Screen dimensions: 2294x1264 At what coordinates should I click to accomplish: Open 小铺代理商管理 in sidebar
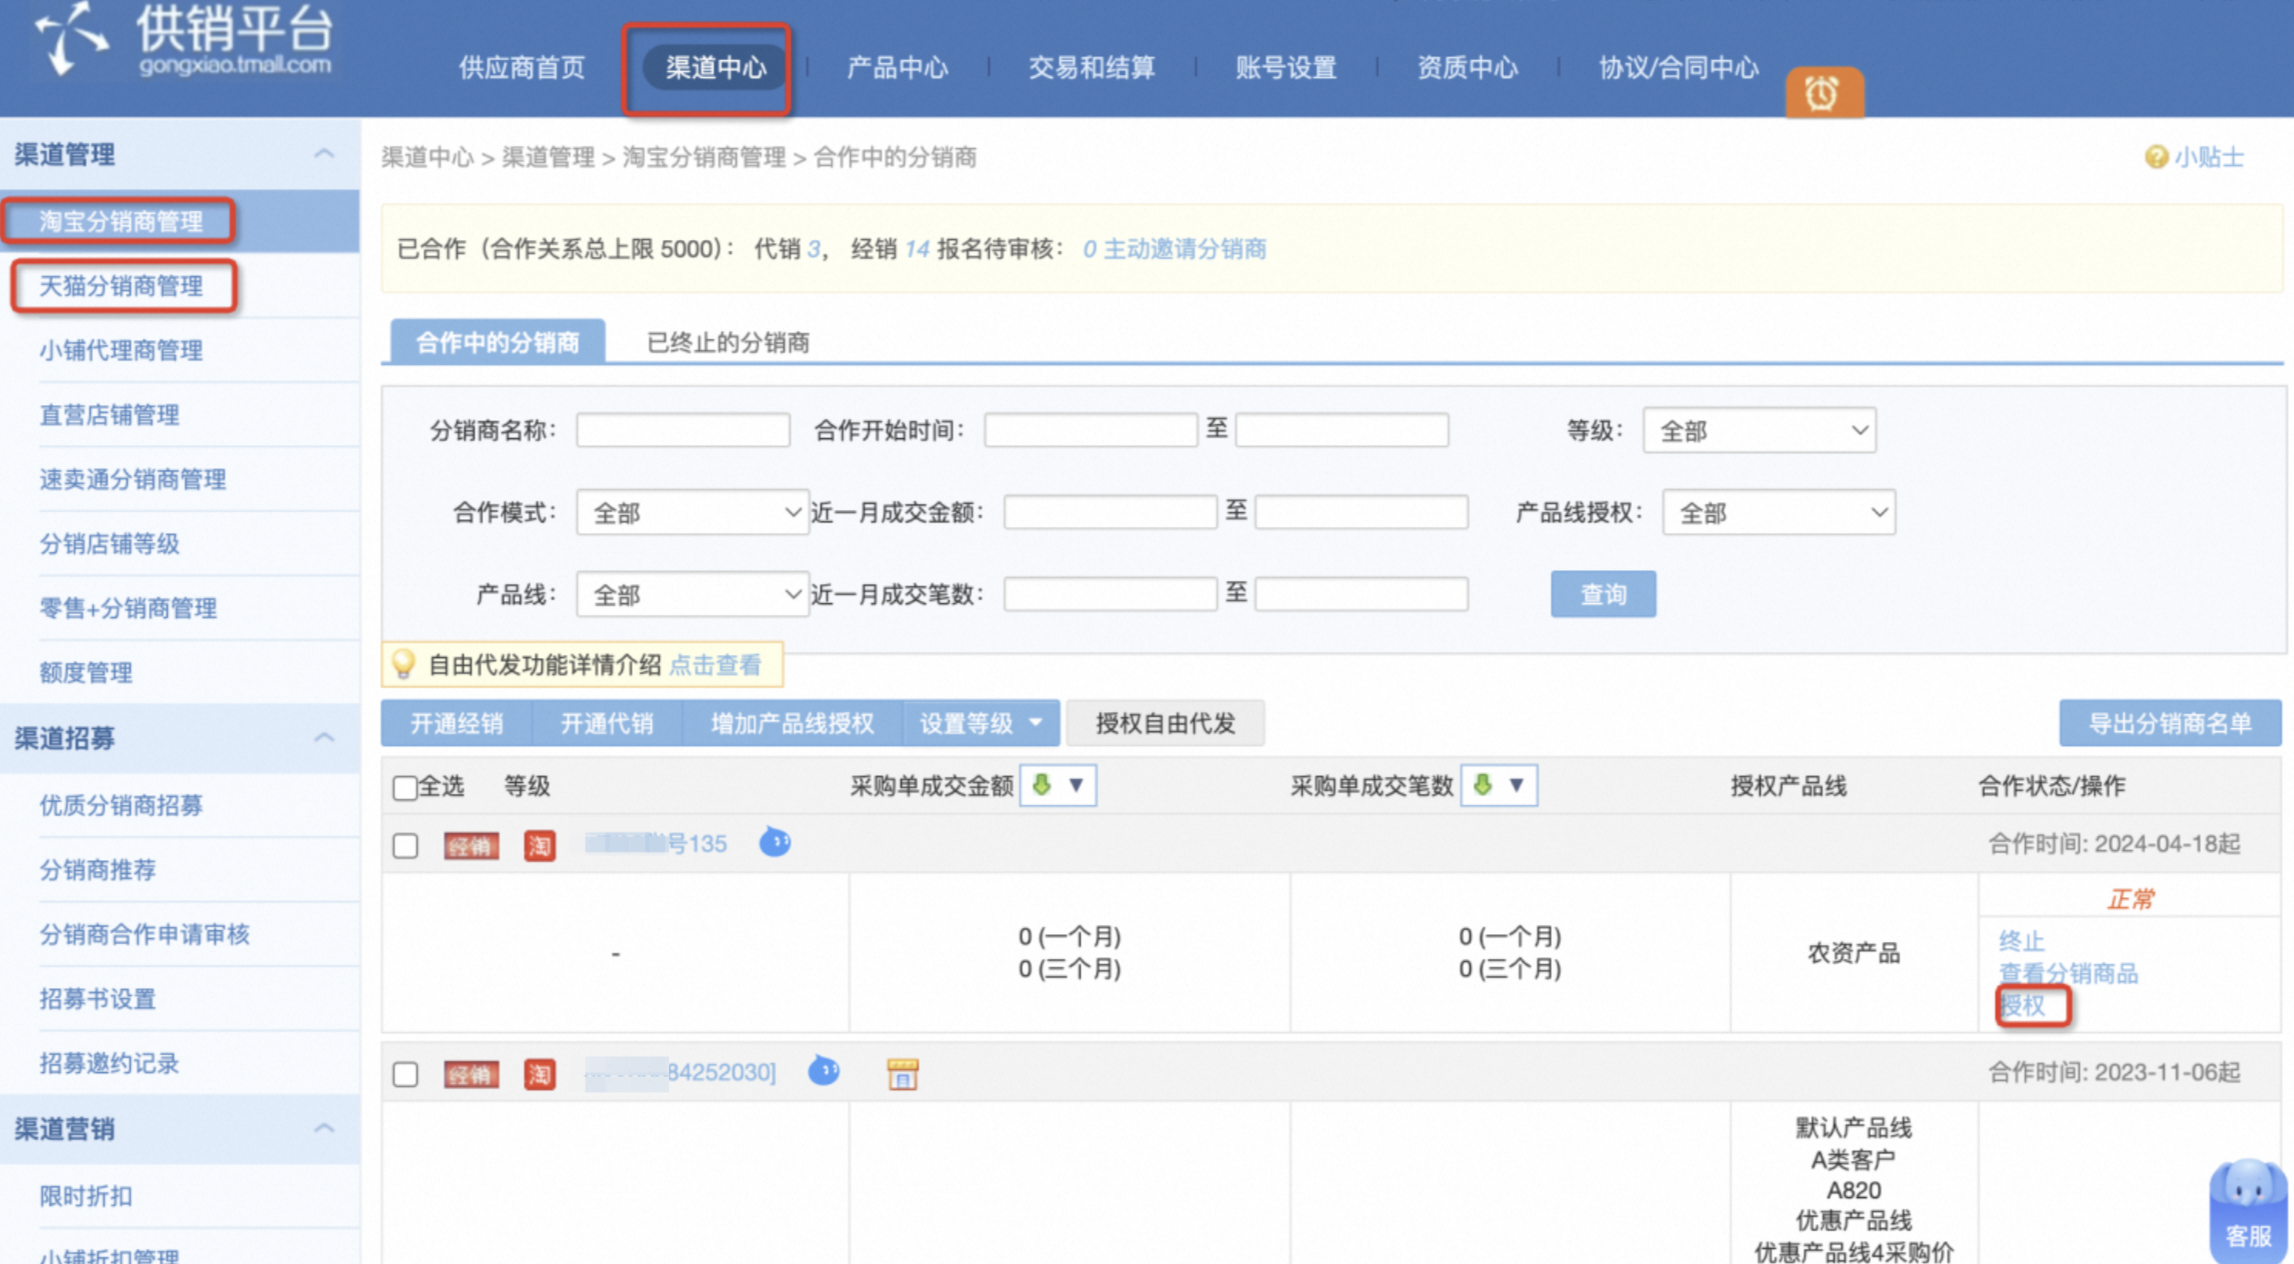point(121,350)
